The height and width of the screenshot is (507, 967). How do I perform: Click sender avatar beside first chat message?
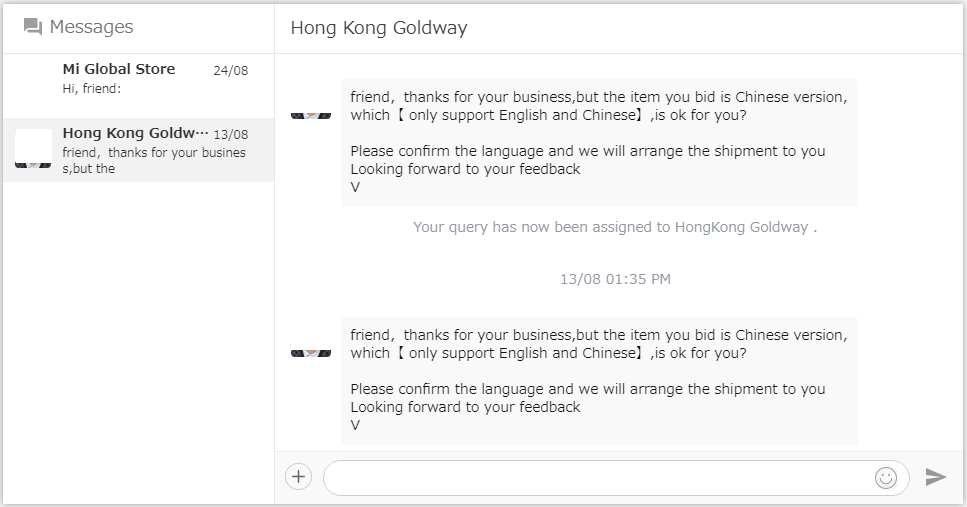[310, 116]
